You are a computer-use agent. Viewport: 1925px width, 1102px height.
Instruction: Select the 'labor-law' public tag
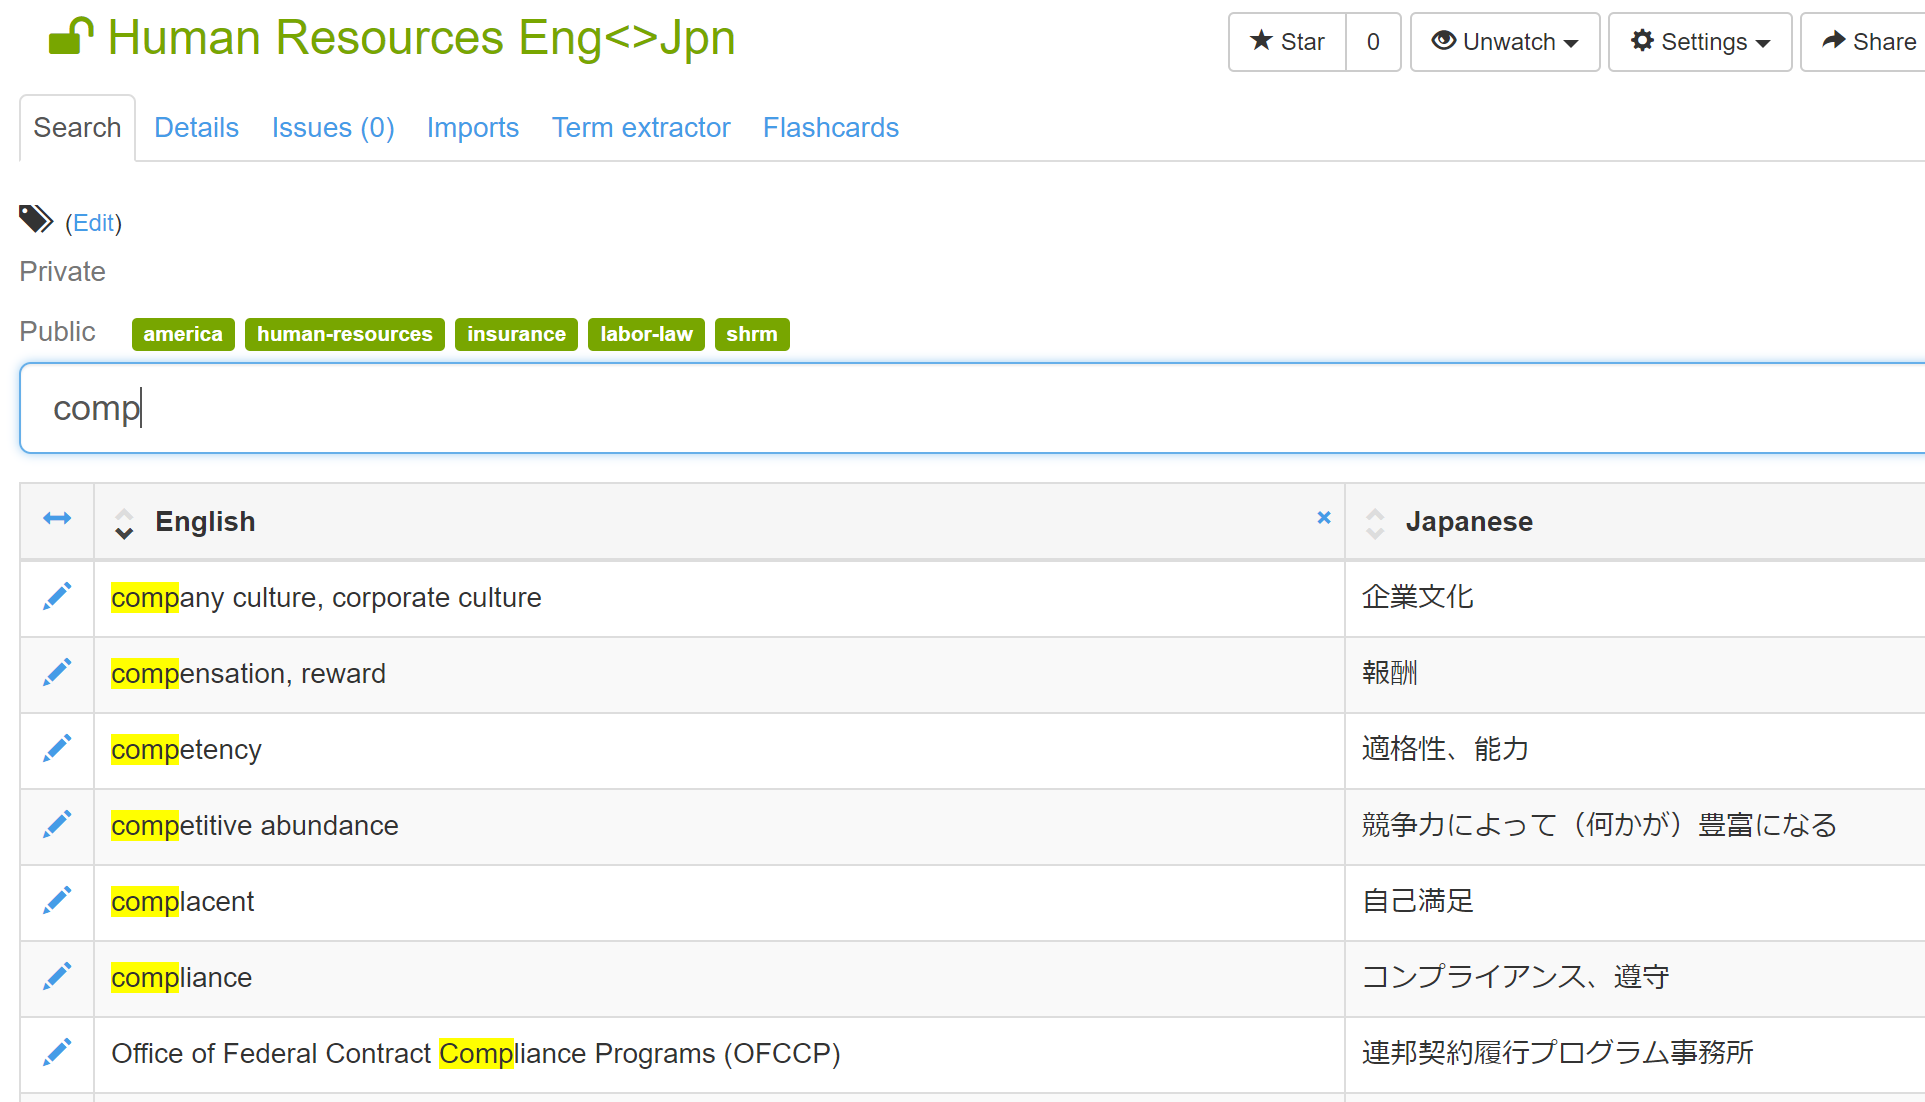646,334
